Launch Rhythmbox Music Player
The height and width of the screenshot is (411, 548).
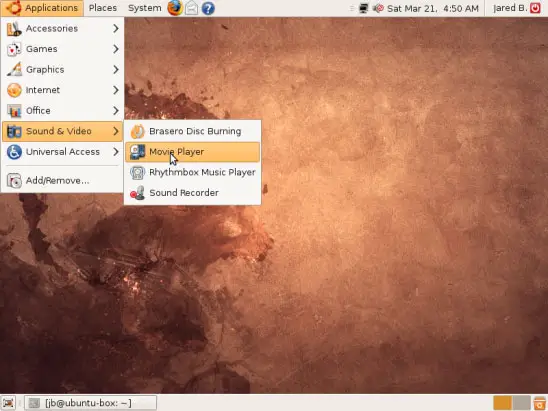[193, 172]
